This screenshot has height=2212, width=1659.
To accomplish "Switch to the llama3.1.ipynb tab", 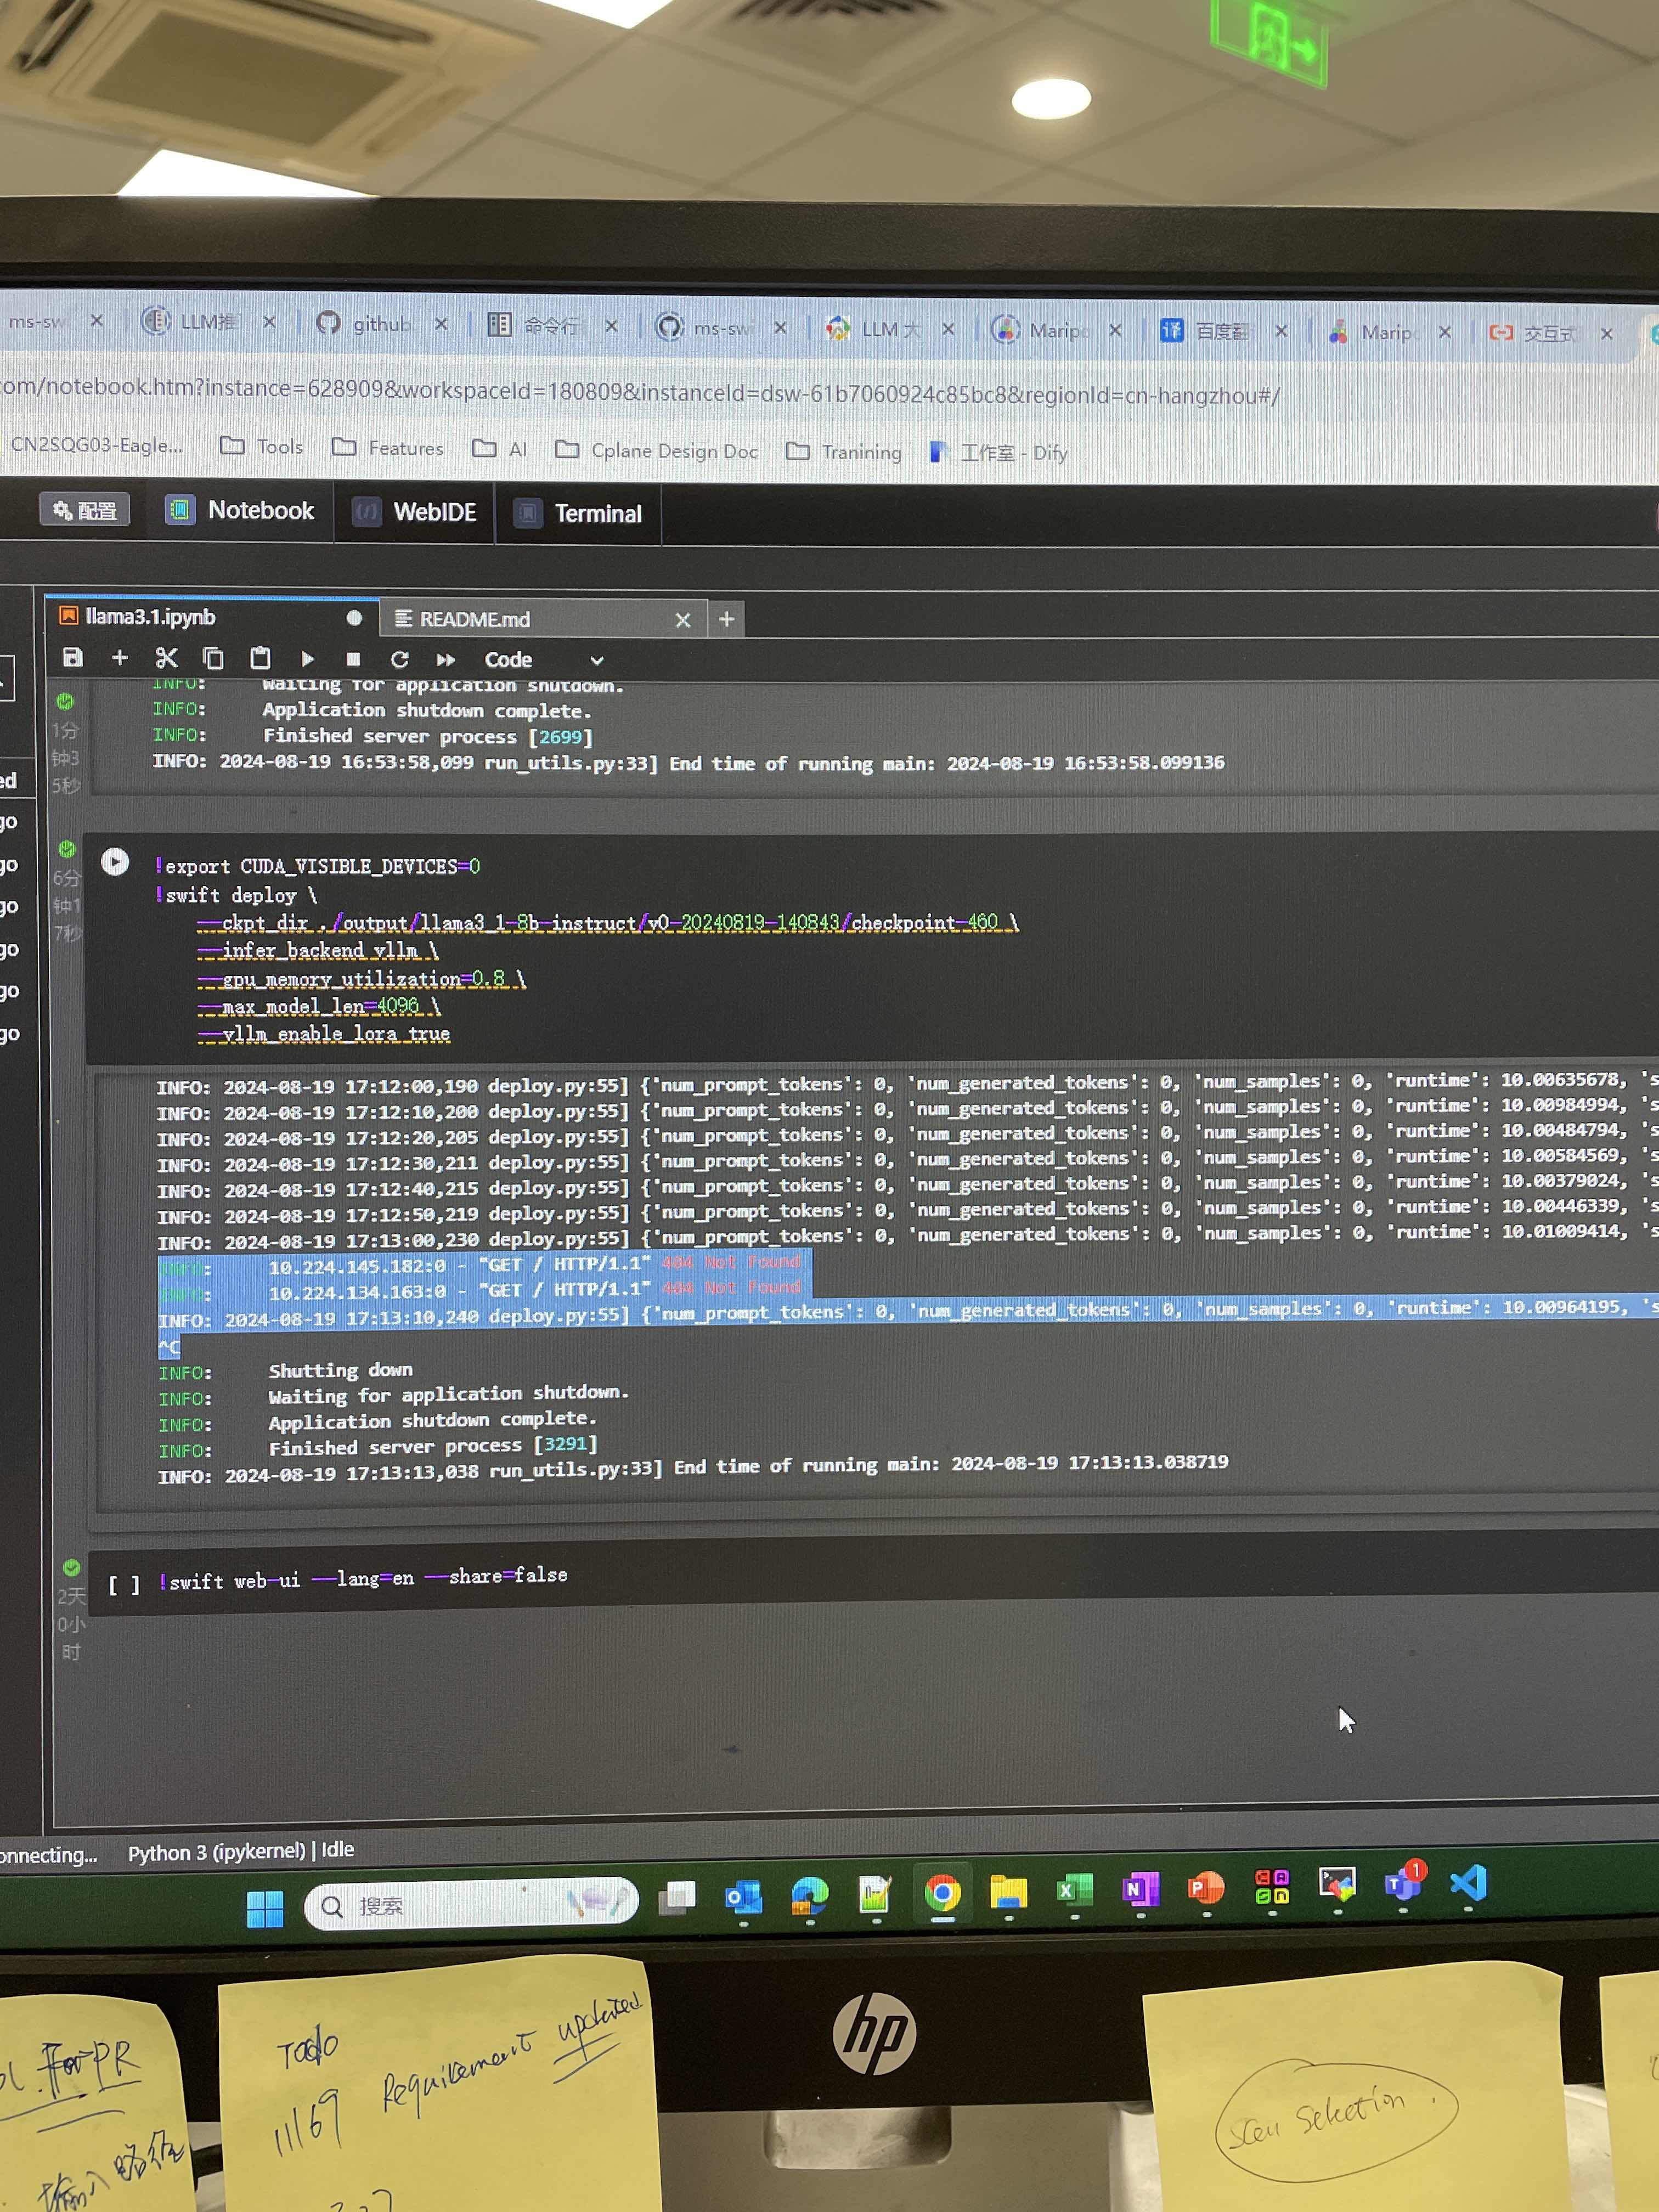I will tap(150, 617).
